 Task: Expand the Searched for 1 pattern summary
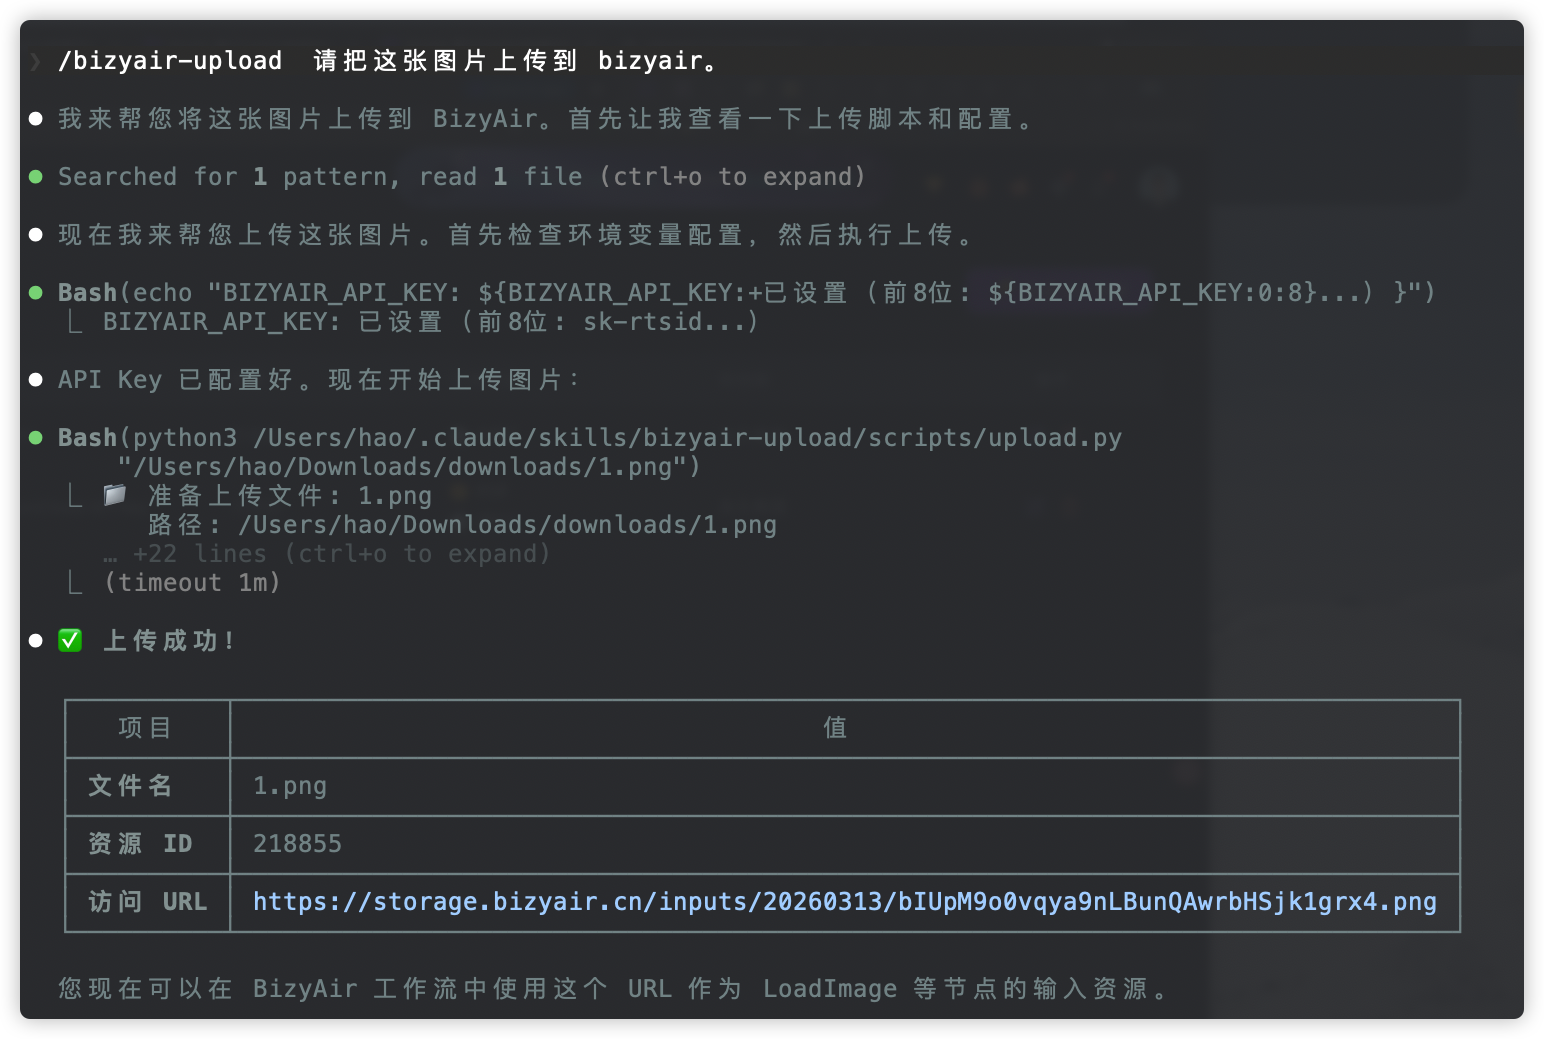[460, 177]
